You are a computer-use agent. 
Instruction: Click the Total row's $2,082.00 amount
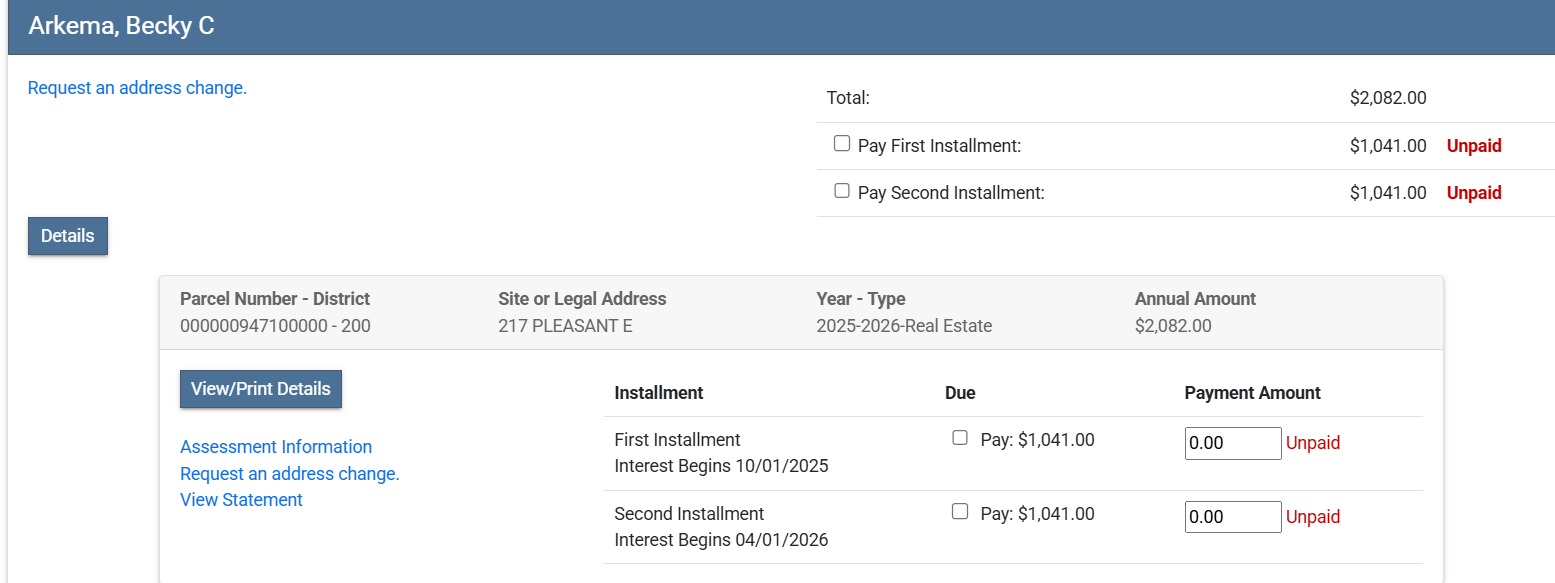[x=1387, y=98]
